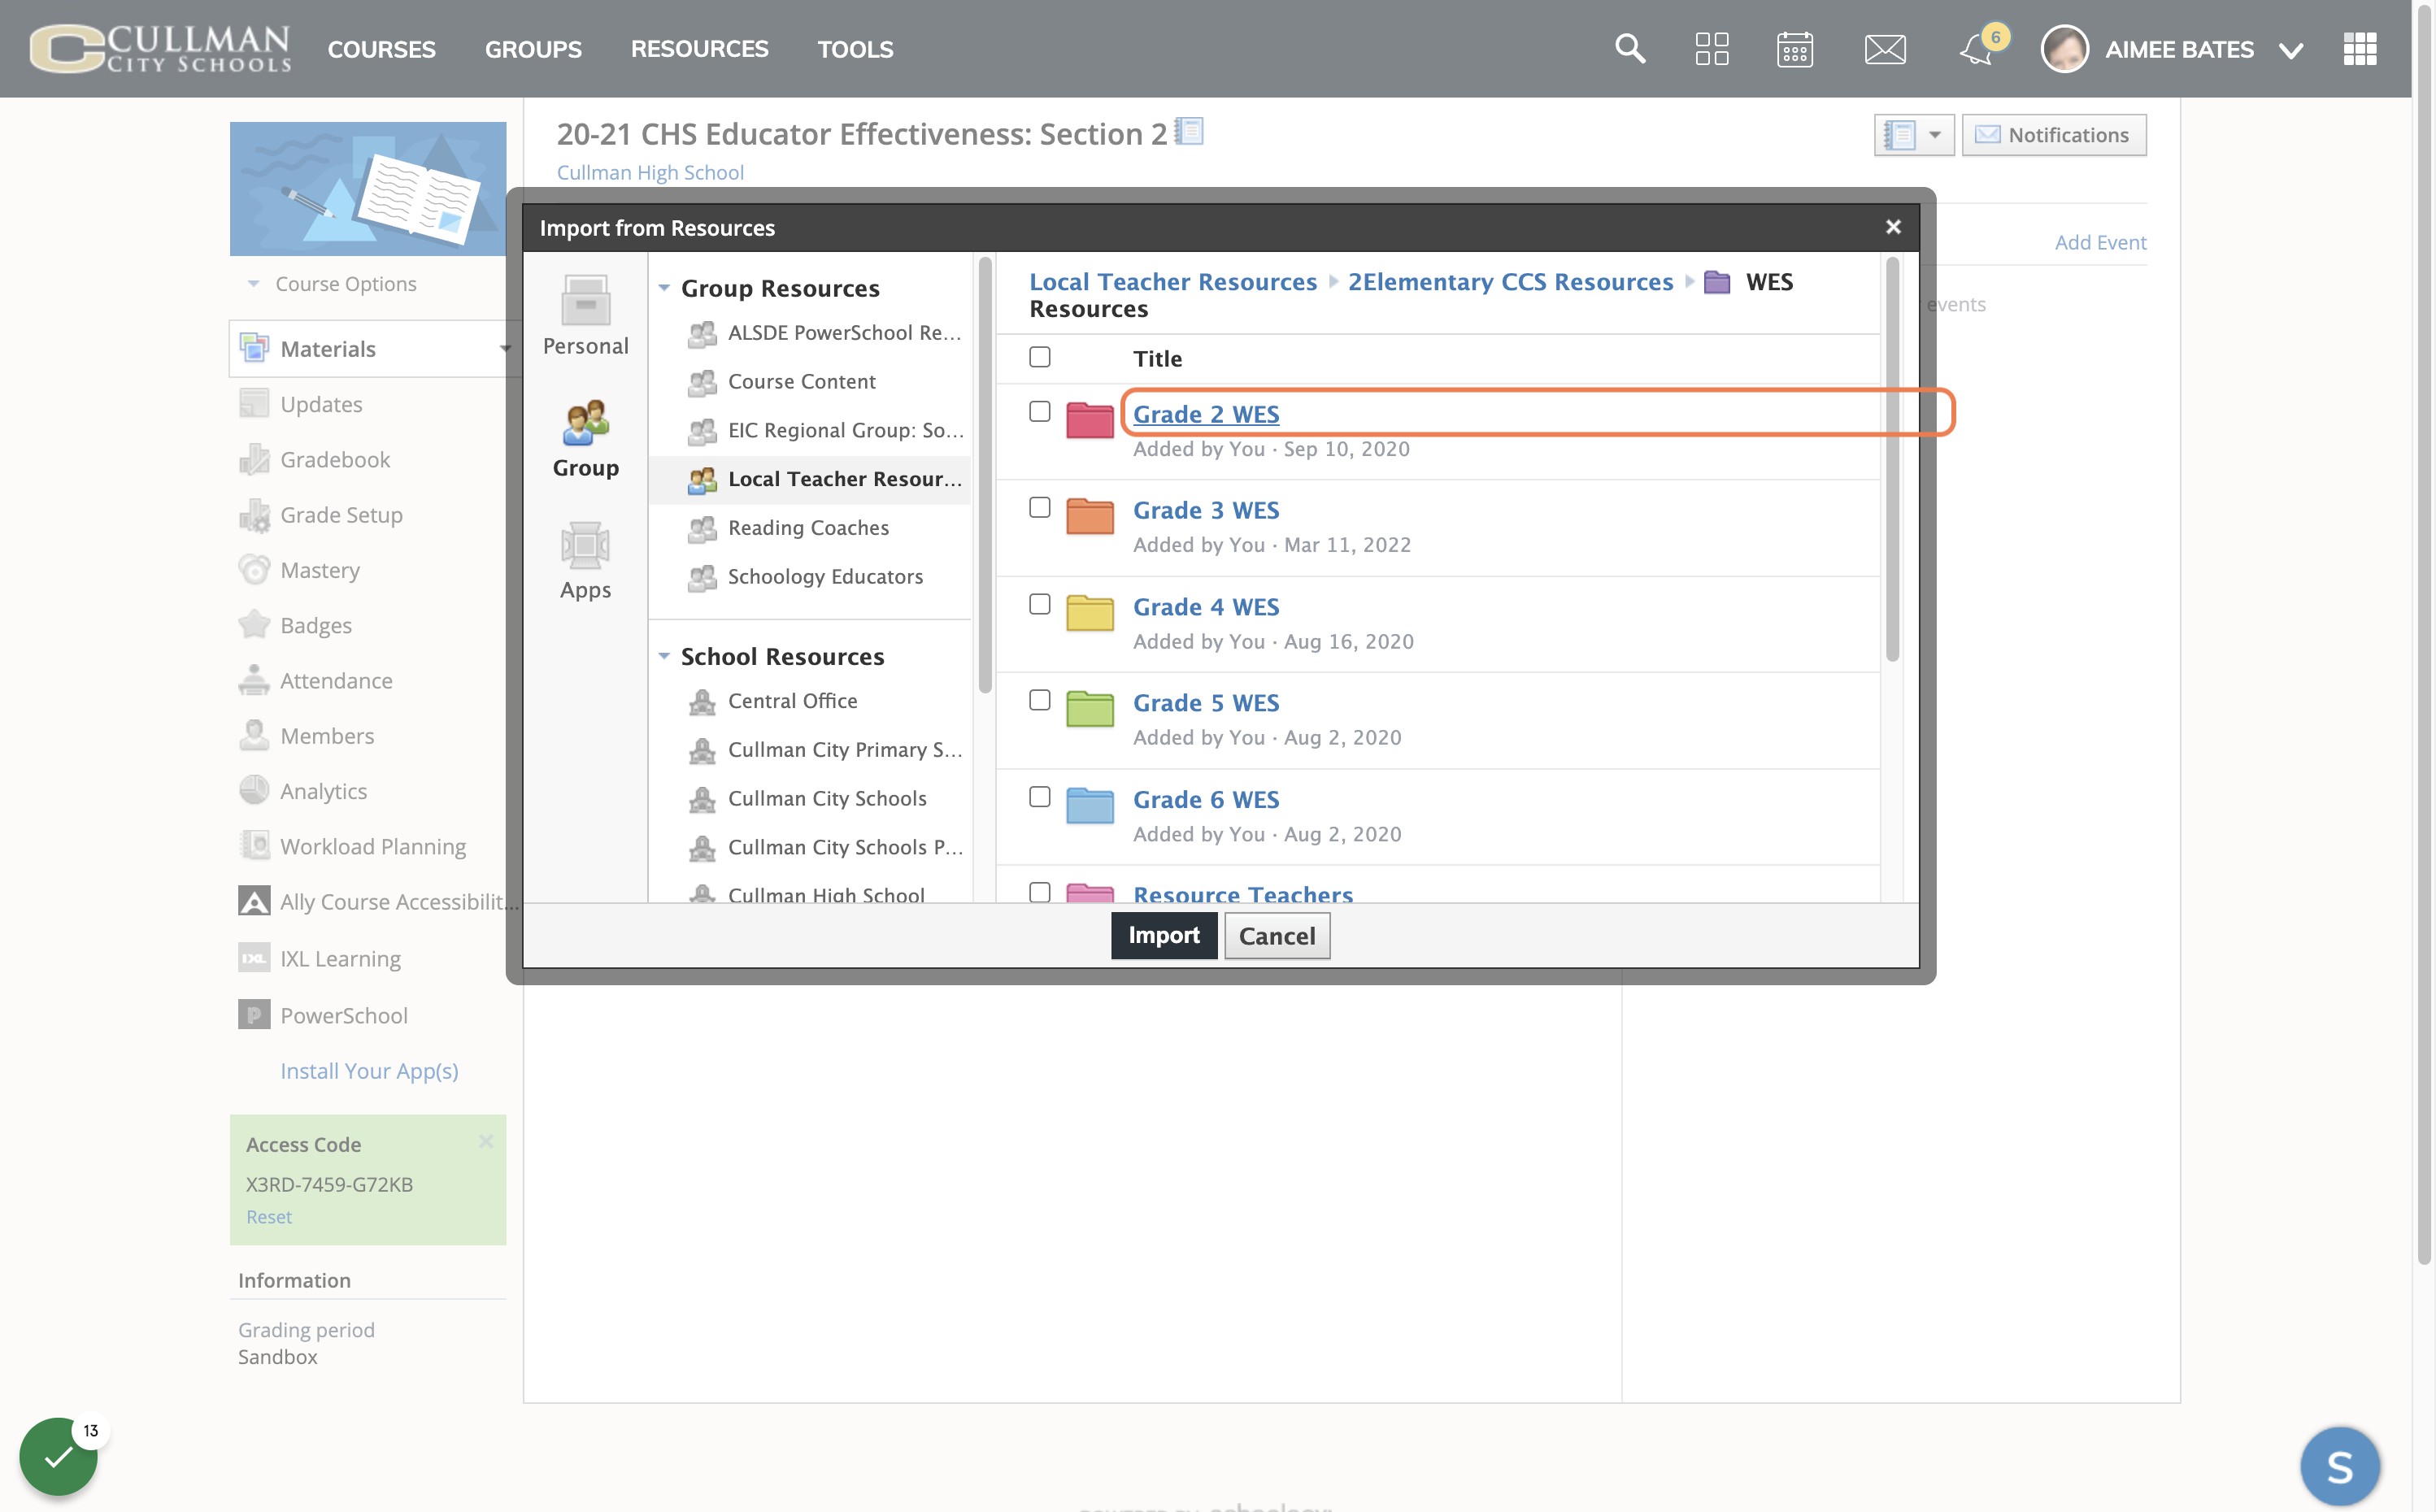Click the pink Grade 2 WES folder icon
The width and height of the screenshot is (2436, 1512).
click(1090, 420)
